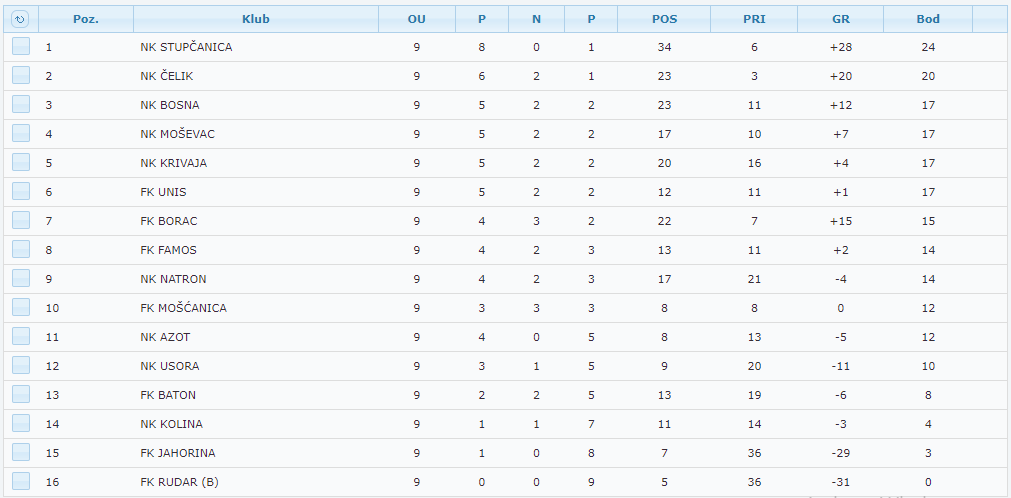Screen dimensions: 1011x498
Task: Mark the FK RUDAR (B) row checkbox
Action: pyautogui.click(x=21, y=482)
